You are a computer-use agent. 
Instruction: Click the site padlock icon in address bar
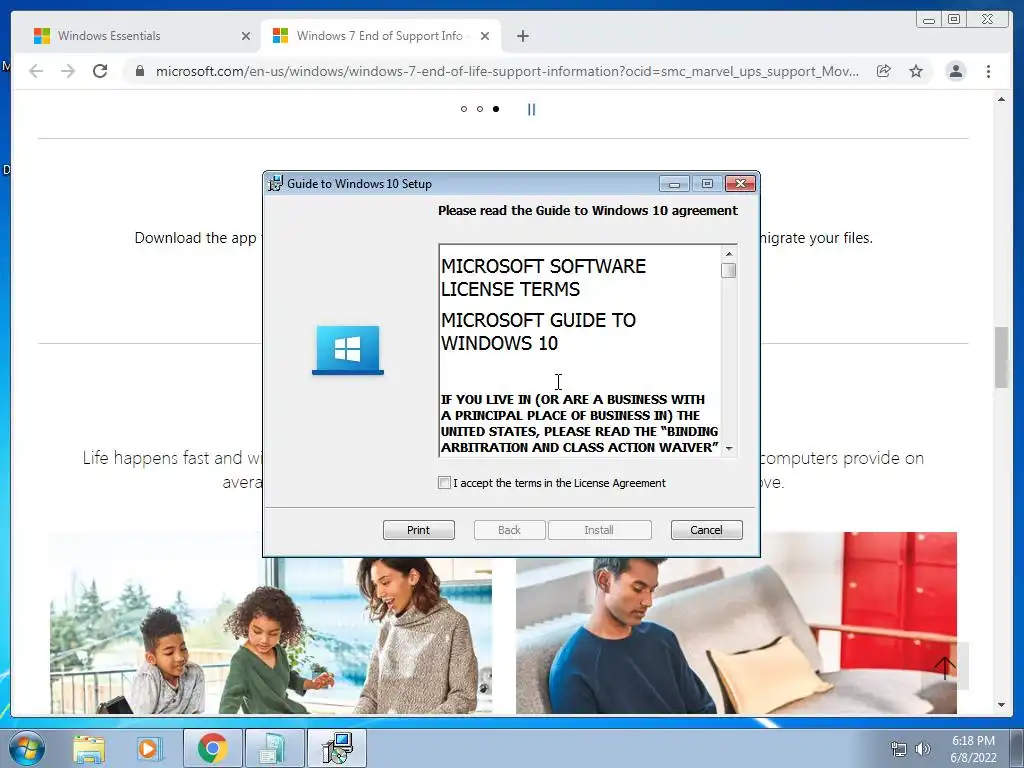tap(140, 71)
